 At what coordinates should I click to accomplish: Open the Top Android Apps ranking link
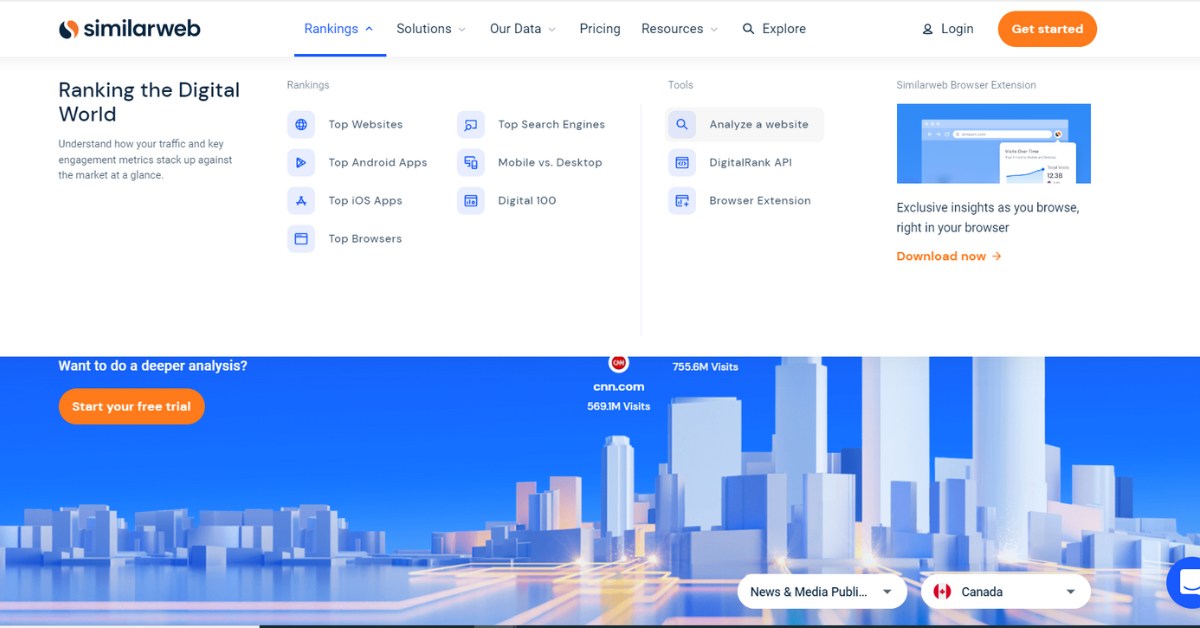[x=378, y=163]
